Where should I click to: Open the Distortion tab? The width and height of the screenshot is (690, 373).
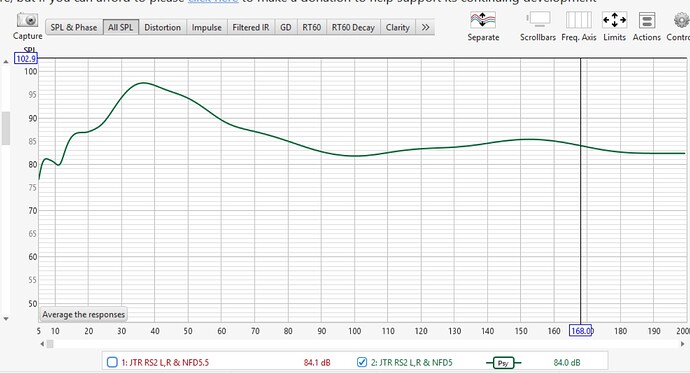tap(162, 27)
